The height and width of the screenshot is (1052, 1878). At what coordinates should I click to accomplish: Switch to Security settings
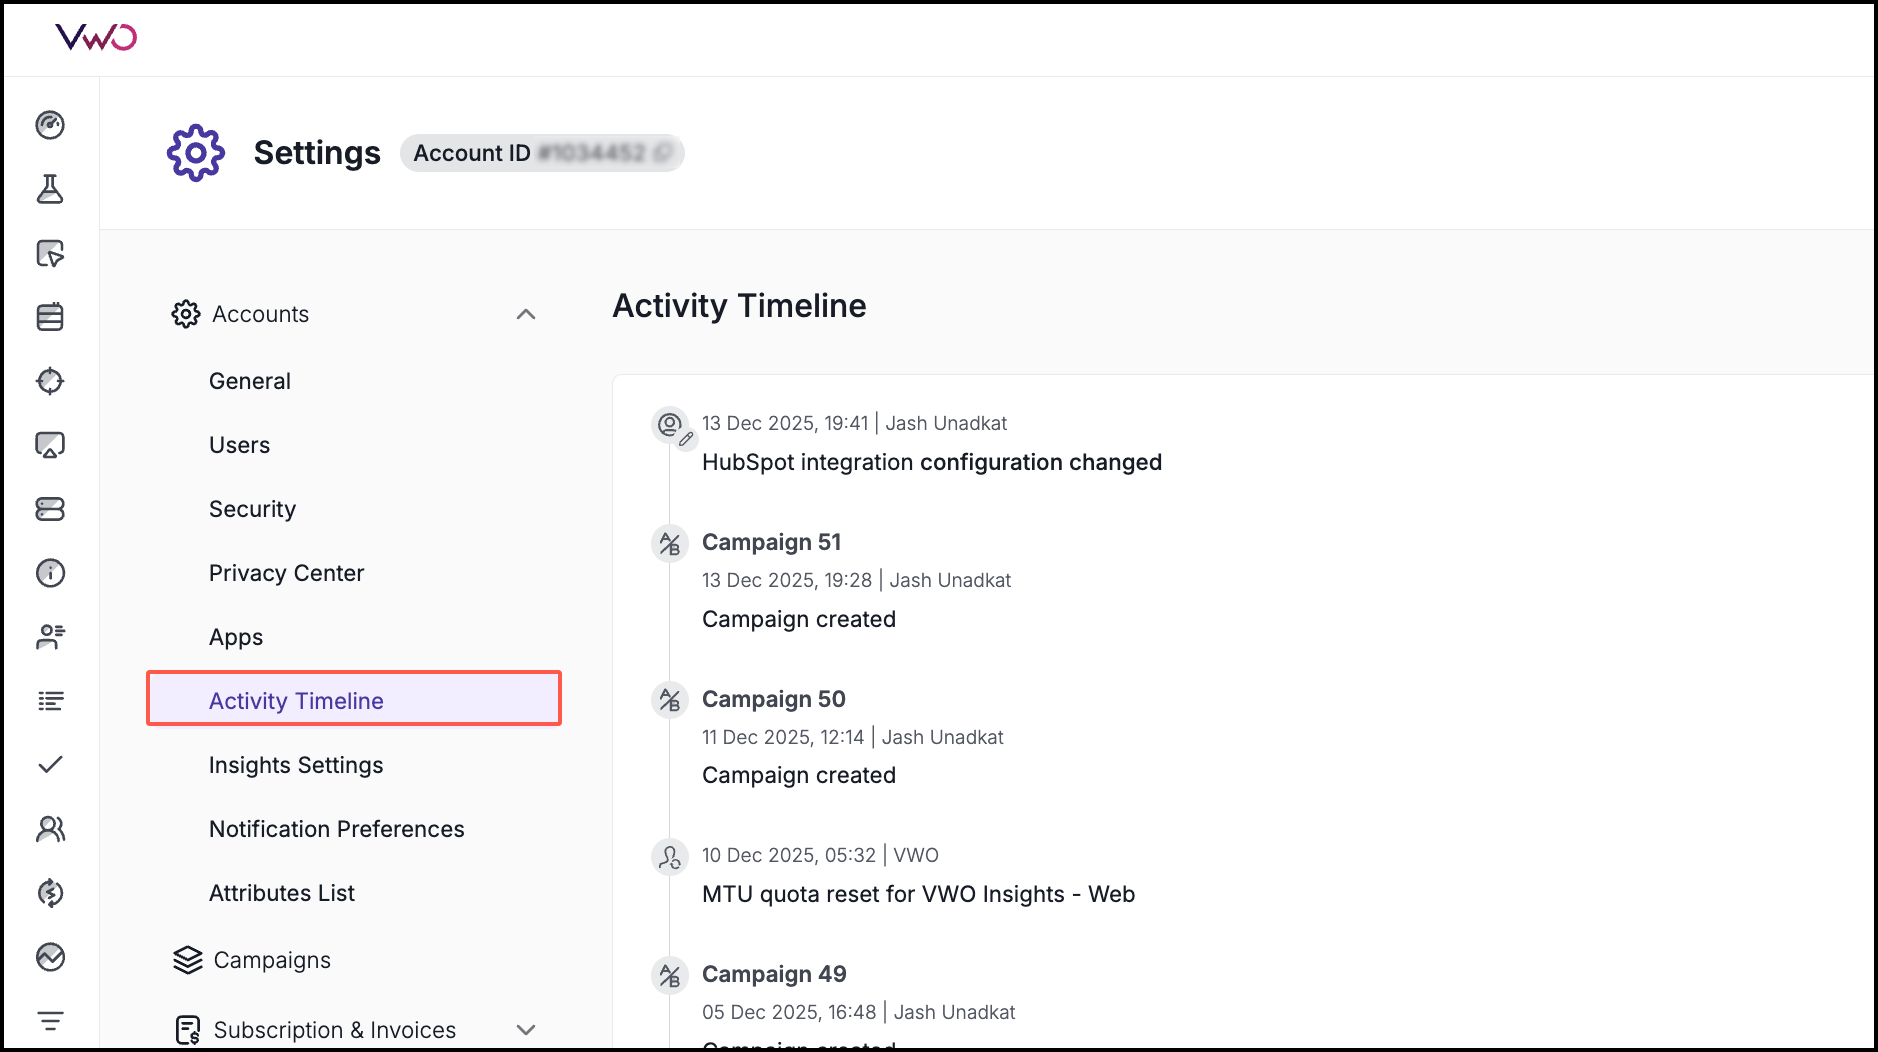click(x=252, y=509)
